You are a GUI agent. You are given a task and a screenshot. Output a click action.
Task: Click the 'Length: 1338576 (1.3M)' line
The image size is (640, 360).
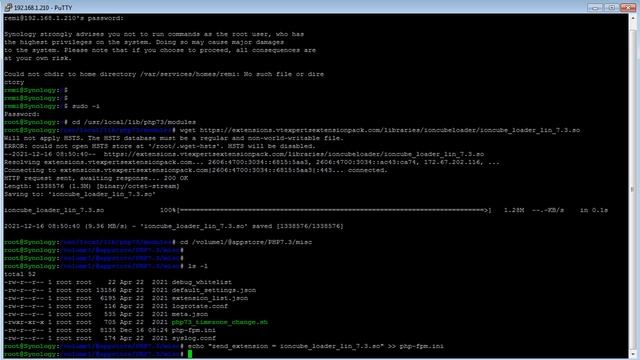click(92, 186)
